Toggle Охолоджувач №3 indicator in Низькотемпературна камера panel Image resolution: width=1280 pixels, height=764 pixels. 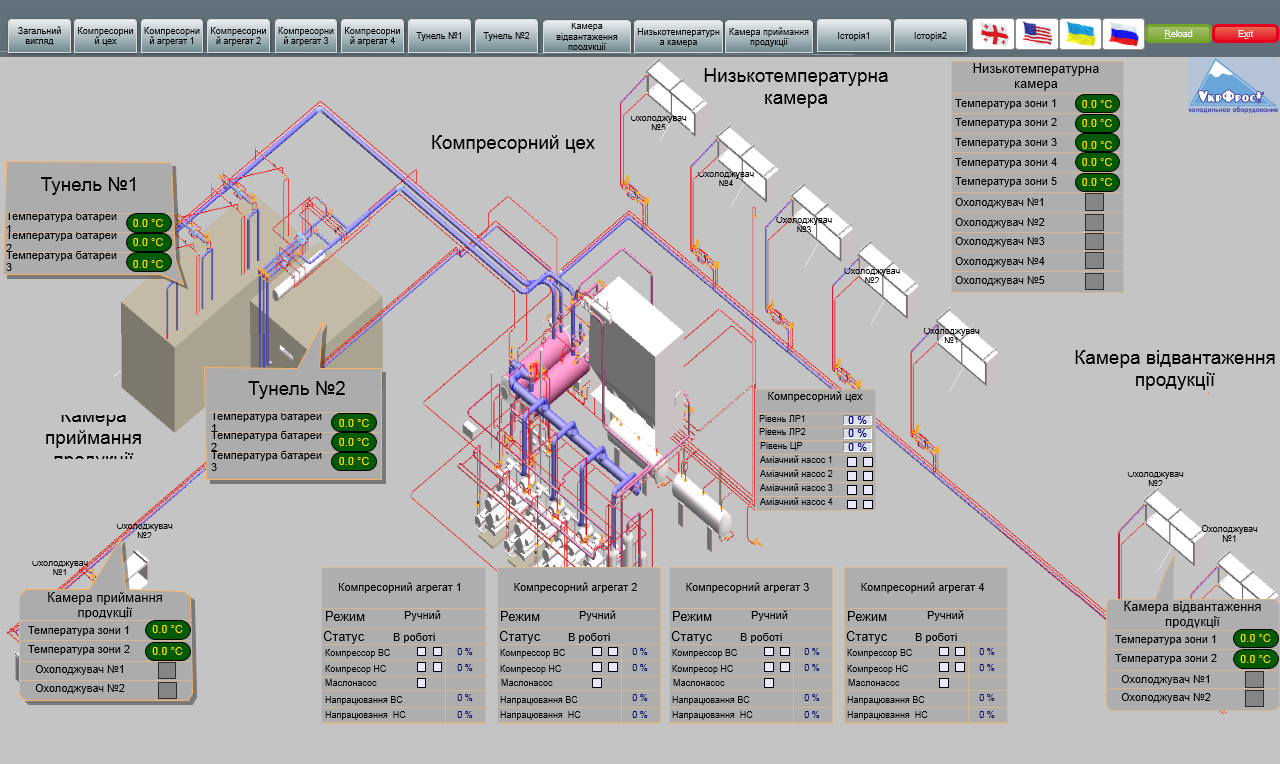pyautogui.click(x=1094, y=241)
